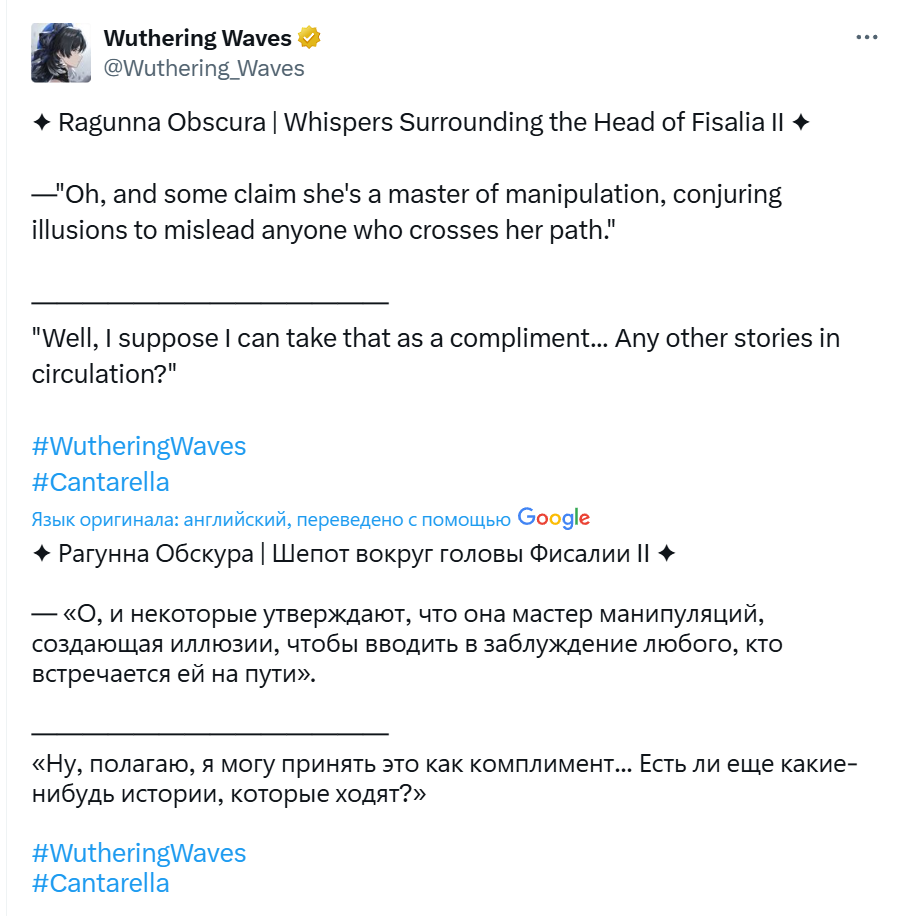Screen dimensions: 900x916
Task: Click the Wuthering Waves display name
Action: 197,38
